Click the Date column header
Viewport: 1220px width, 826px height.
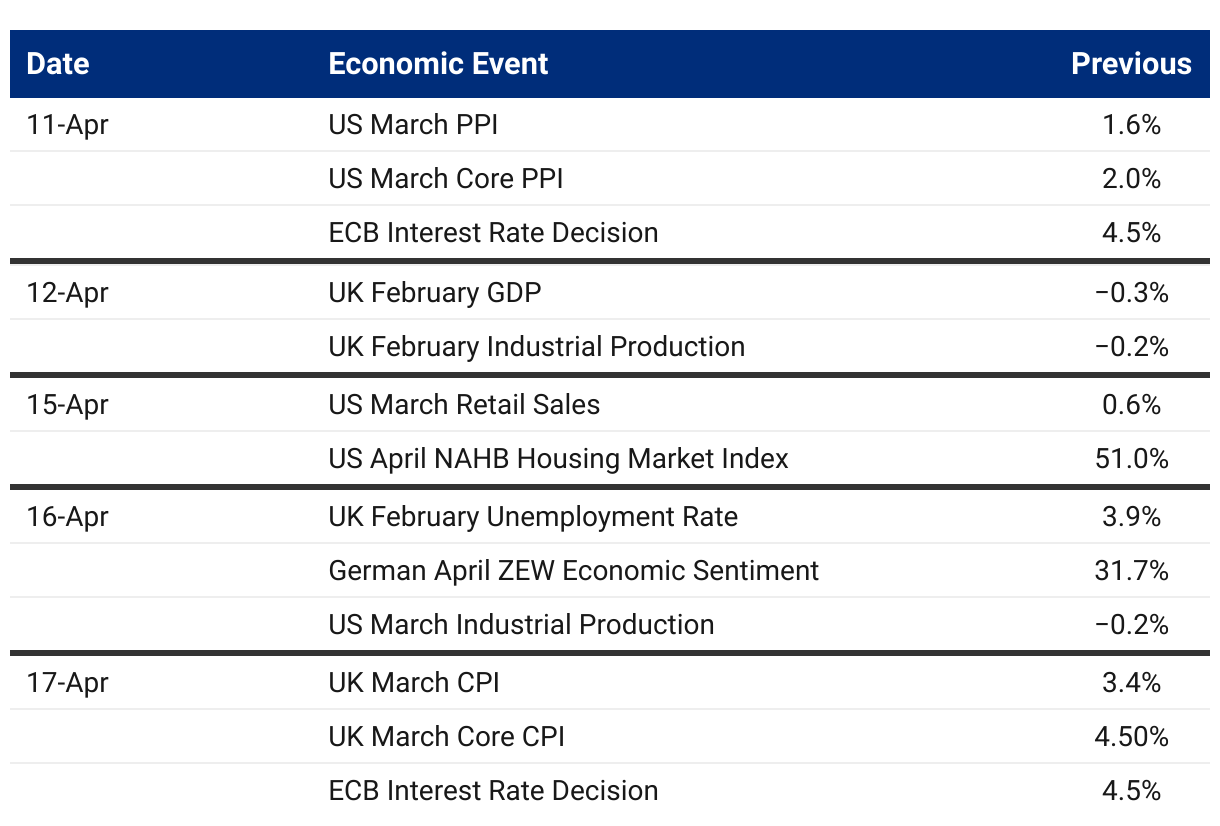(x=58, y=64)
